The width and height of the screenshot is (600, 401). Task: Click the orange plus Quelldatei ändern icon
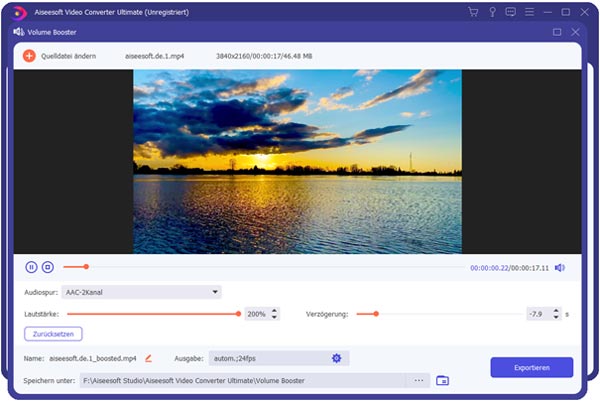[29, 56]
